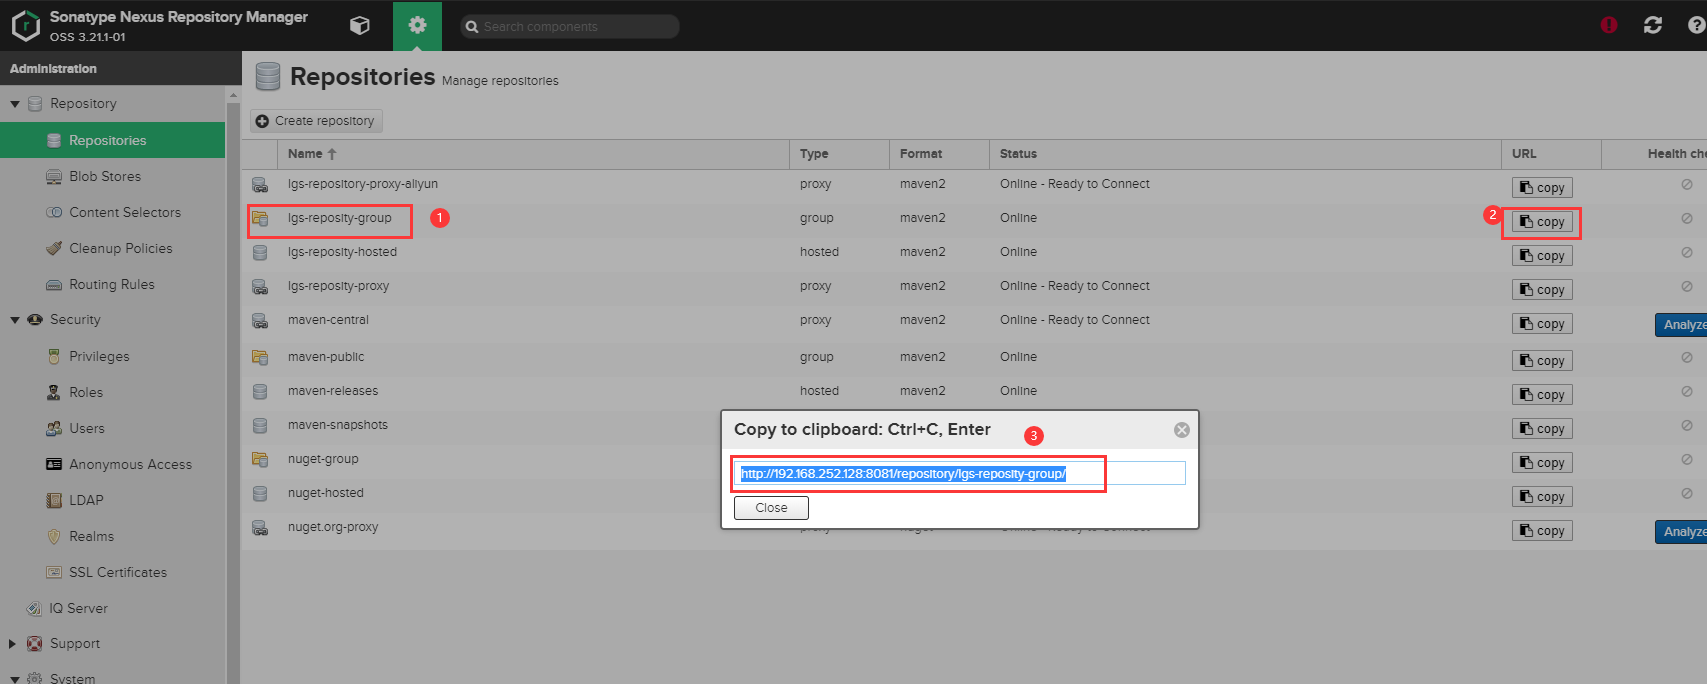Screen dimensions: 1707x684
Task: Click the group icon of maven-public row
Action: (x=260, y=357)
